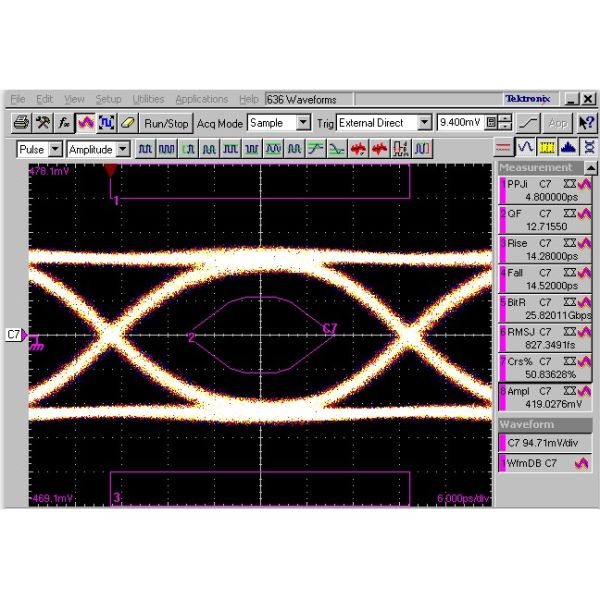
Task: Open the Acq Mode Sample dropdown
Action: [303, 123]
